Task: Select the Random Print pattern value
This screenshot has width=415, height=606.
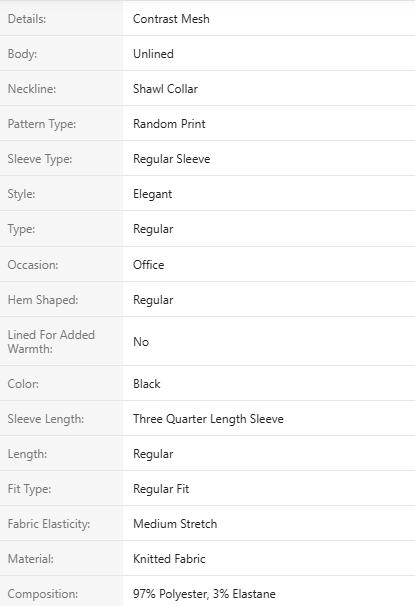Action: tap(169, 124)
